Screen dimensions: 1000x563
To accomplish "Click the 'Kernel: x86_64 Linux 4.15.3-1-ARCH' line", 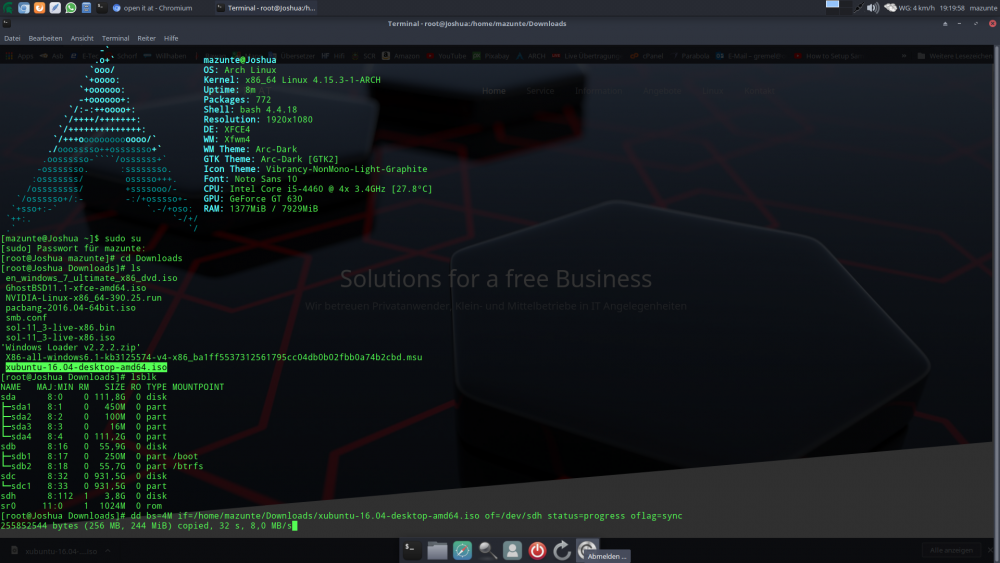I will [292, 80].
